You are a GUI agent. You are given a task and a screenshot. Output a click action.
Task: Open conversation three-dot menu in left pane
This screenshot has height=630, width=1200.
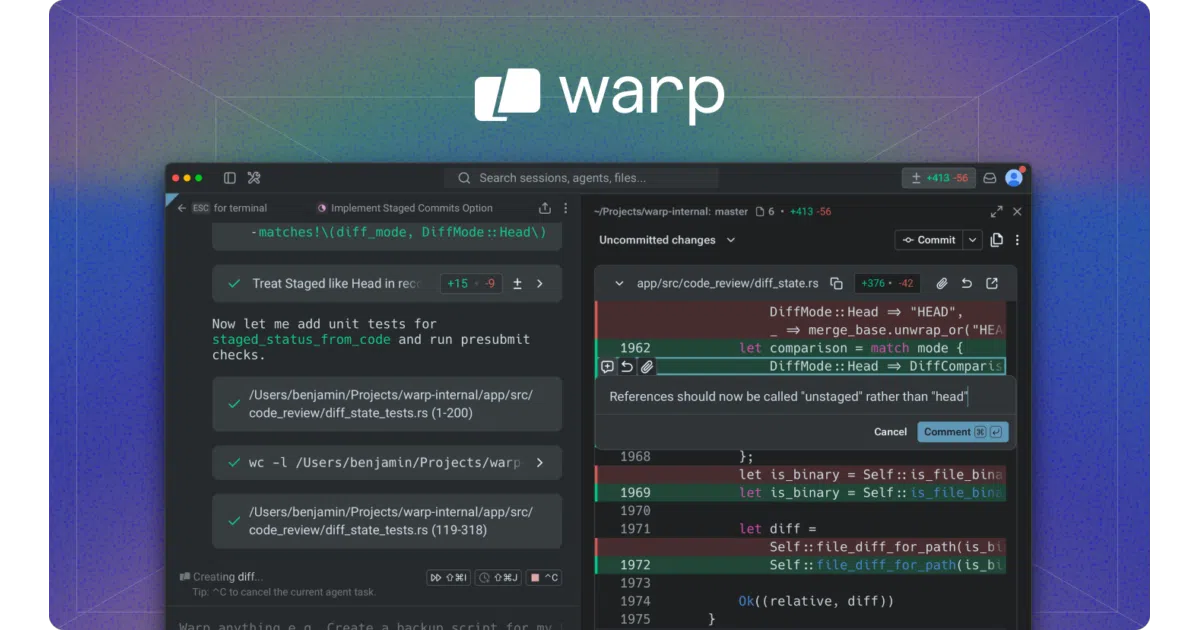[x=566, y=208]
